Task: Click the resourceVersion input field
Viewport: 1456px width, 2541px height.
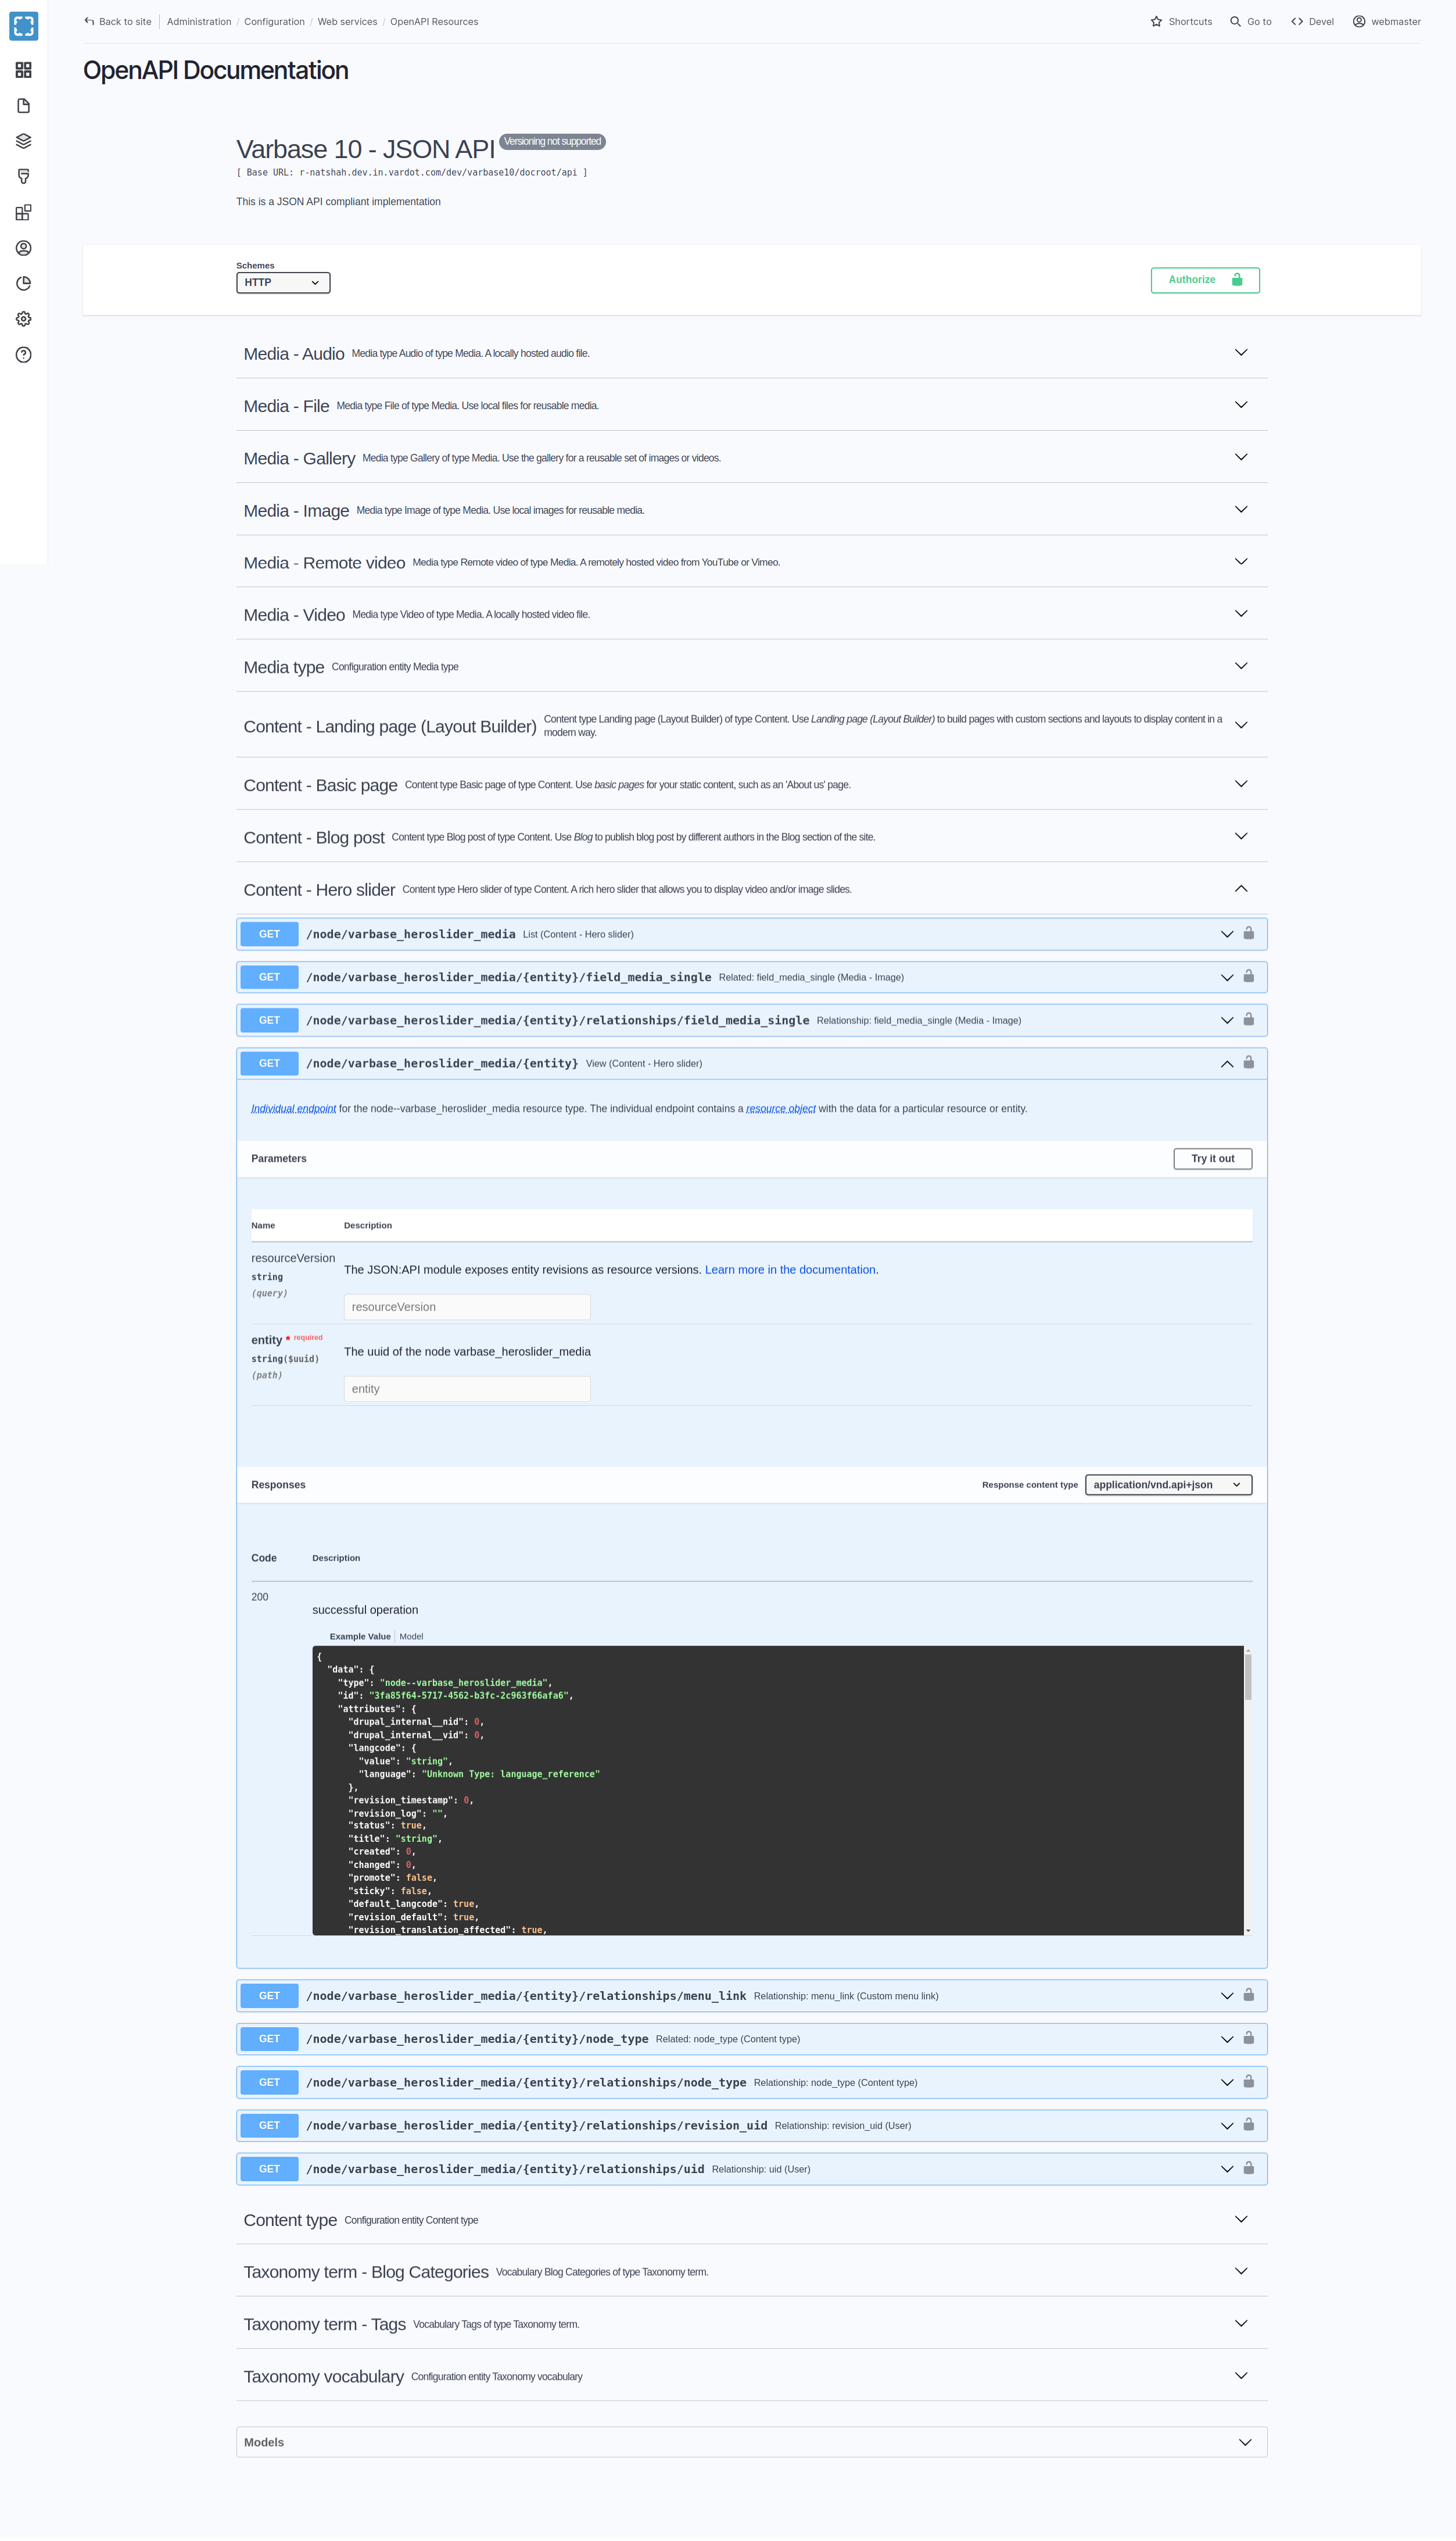Action: pyautogui.click(x=467, y=1307)
